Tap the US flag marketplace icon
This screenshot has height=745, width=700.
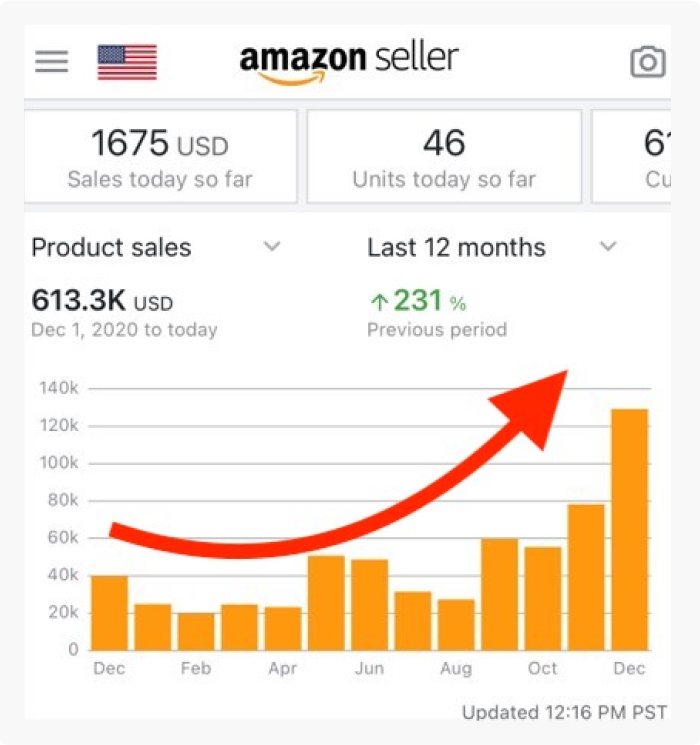point(127,62)
